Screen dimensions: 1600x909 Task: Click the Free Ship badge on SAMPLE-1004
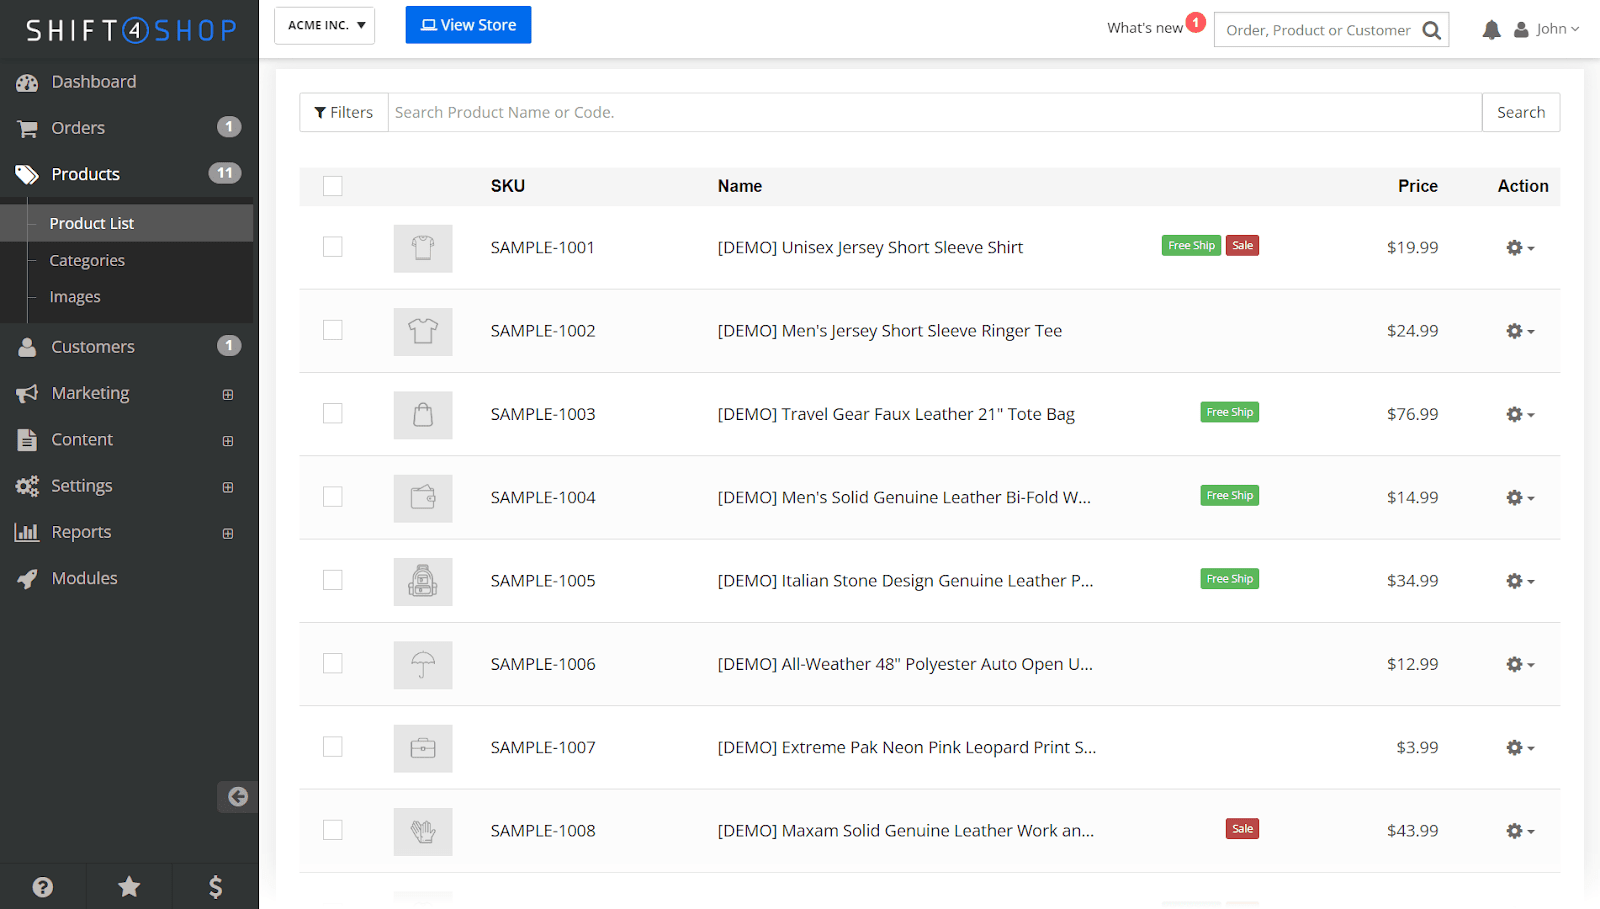pyautogui.click(x=1229, y=494)
